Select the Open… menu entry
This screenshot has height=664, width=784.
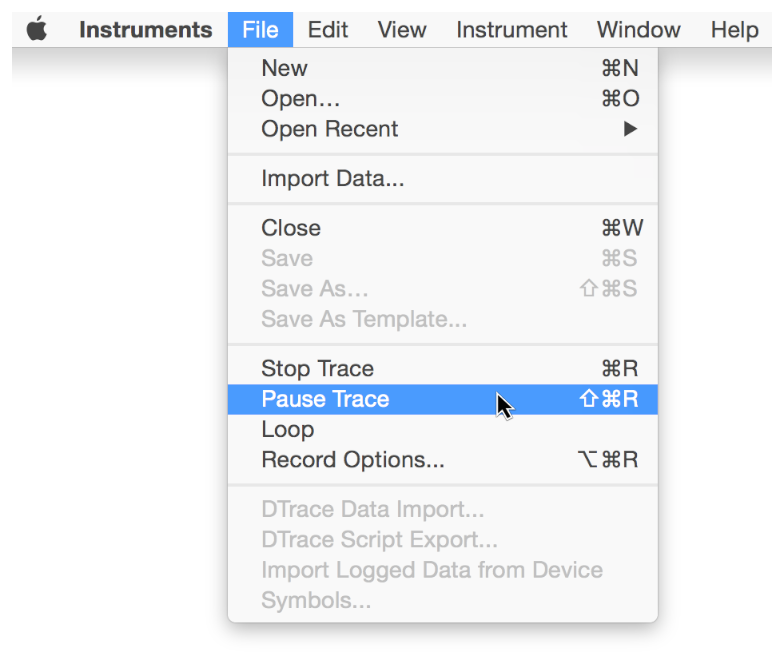coord(300,99)
